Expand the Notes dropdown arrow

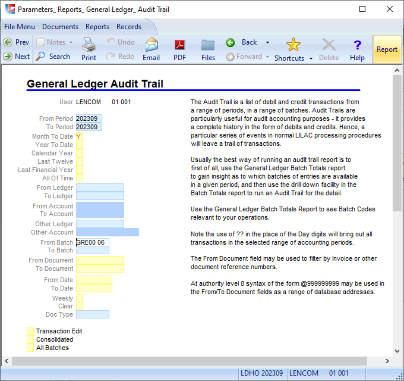coord(71,42)
